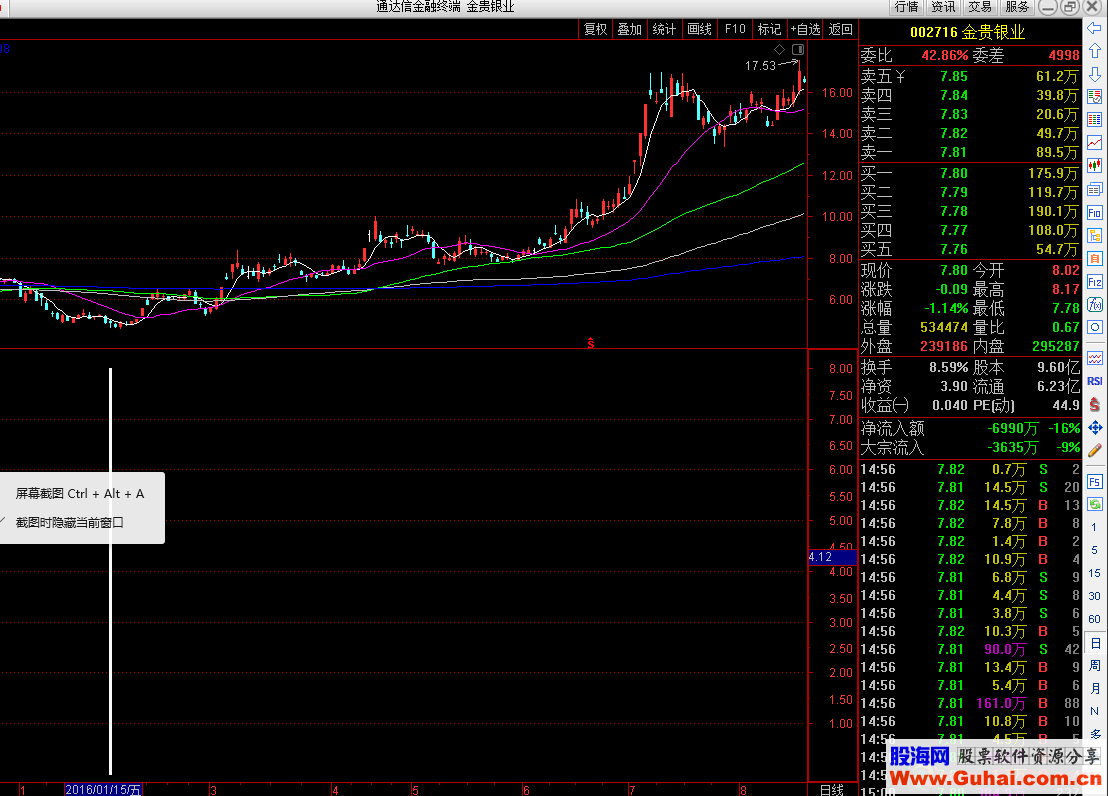This screenshot has height=796, width=1108.
Task: Click the 4.12 price axis marker
Action: point(832,557)
